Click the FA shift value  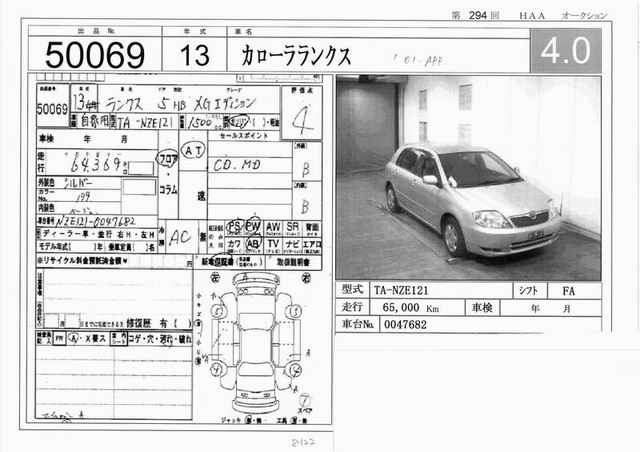coord(568,291)
